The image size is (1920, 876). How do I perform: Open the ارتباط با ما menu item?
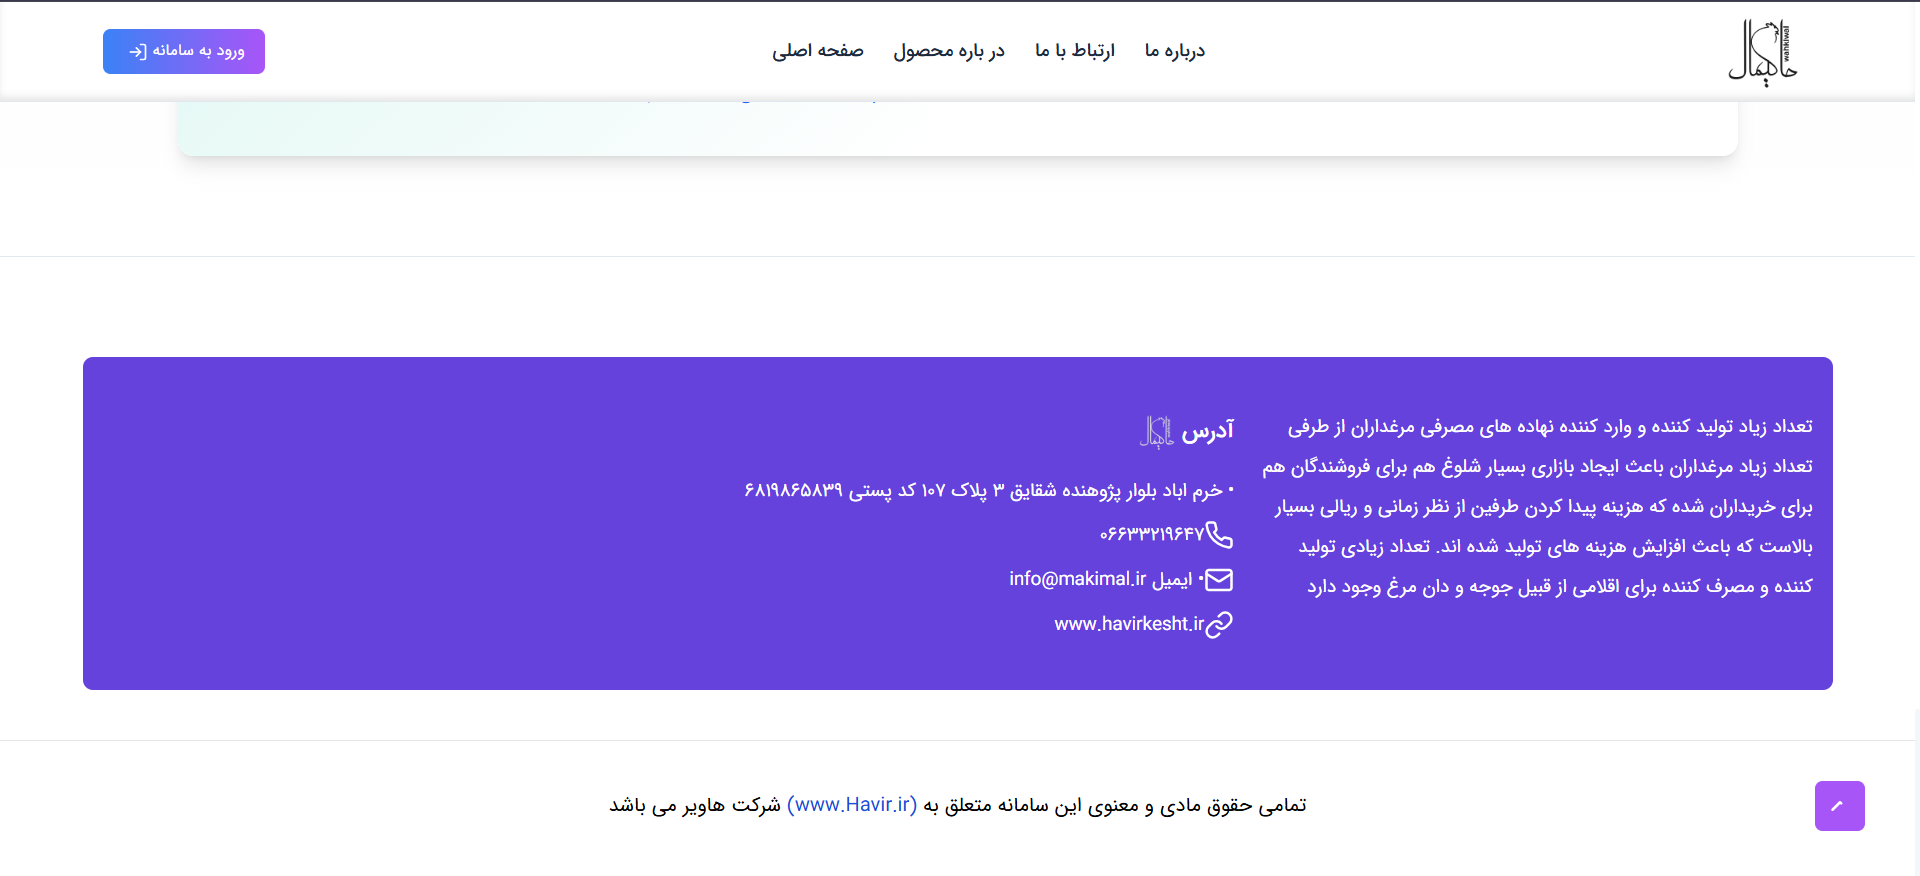pos(1075,51)
